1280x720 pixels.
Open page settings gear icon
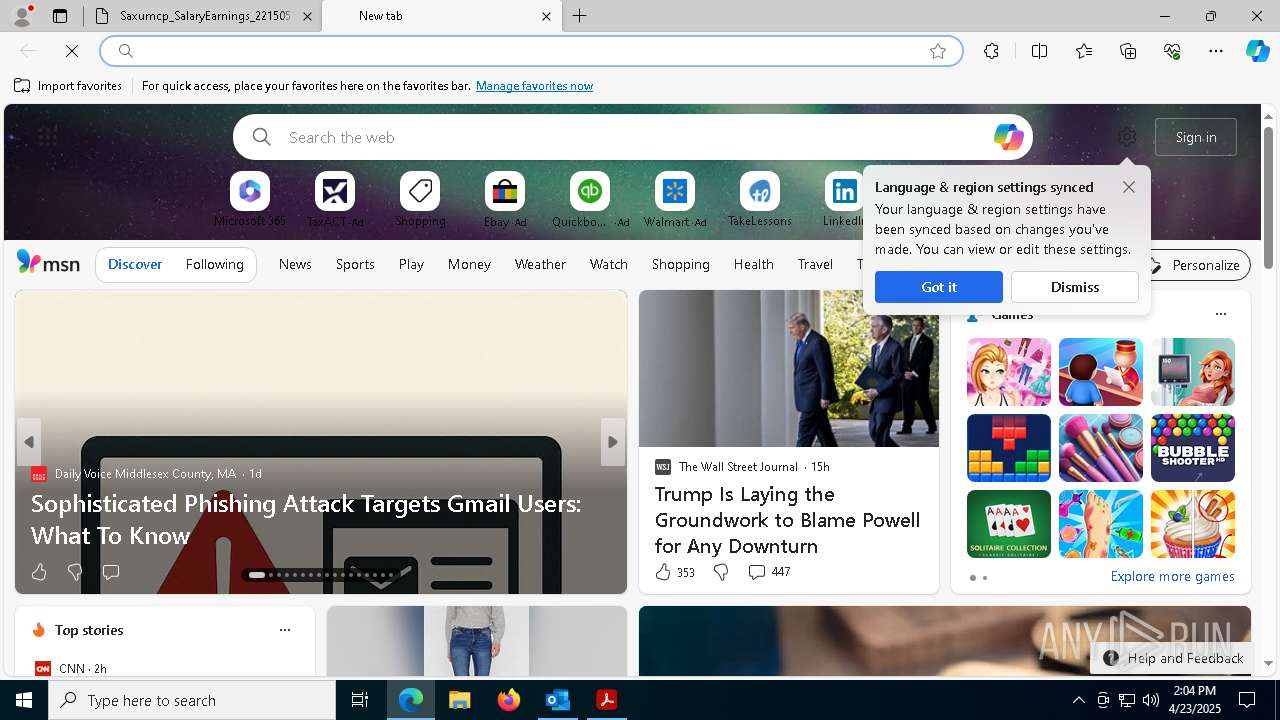(1127, 137)
